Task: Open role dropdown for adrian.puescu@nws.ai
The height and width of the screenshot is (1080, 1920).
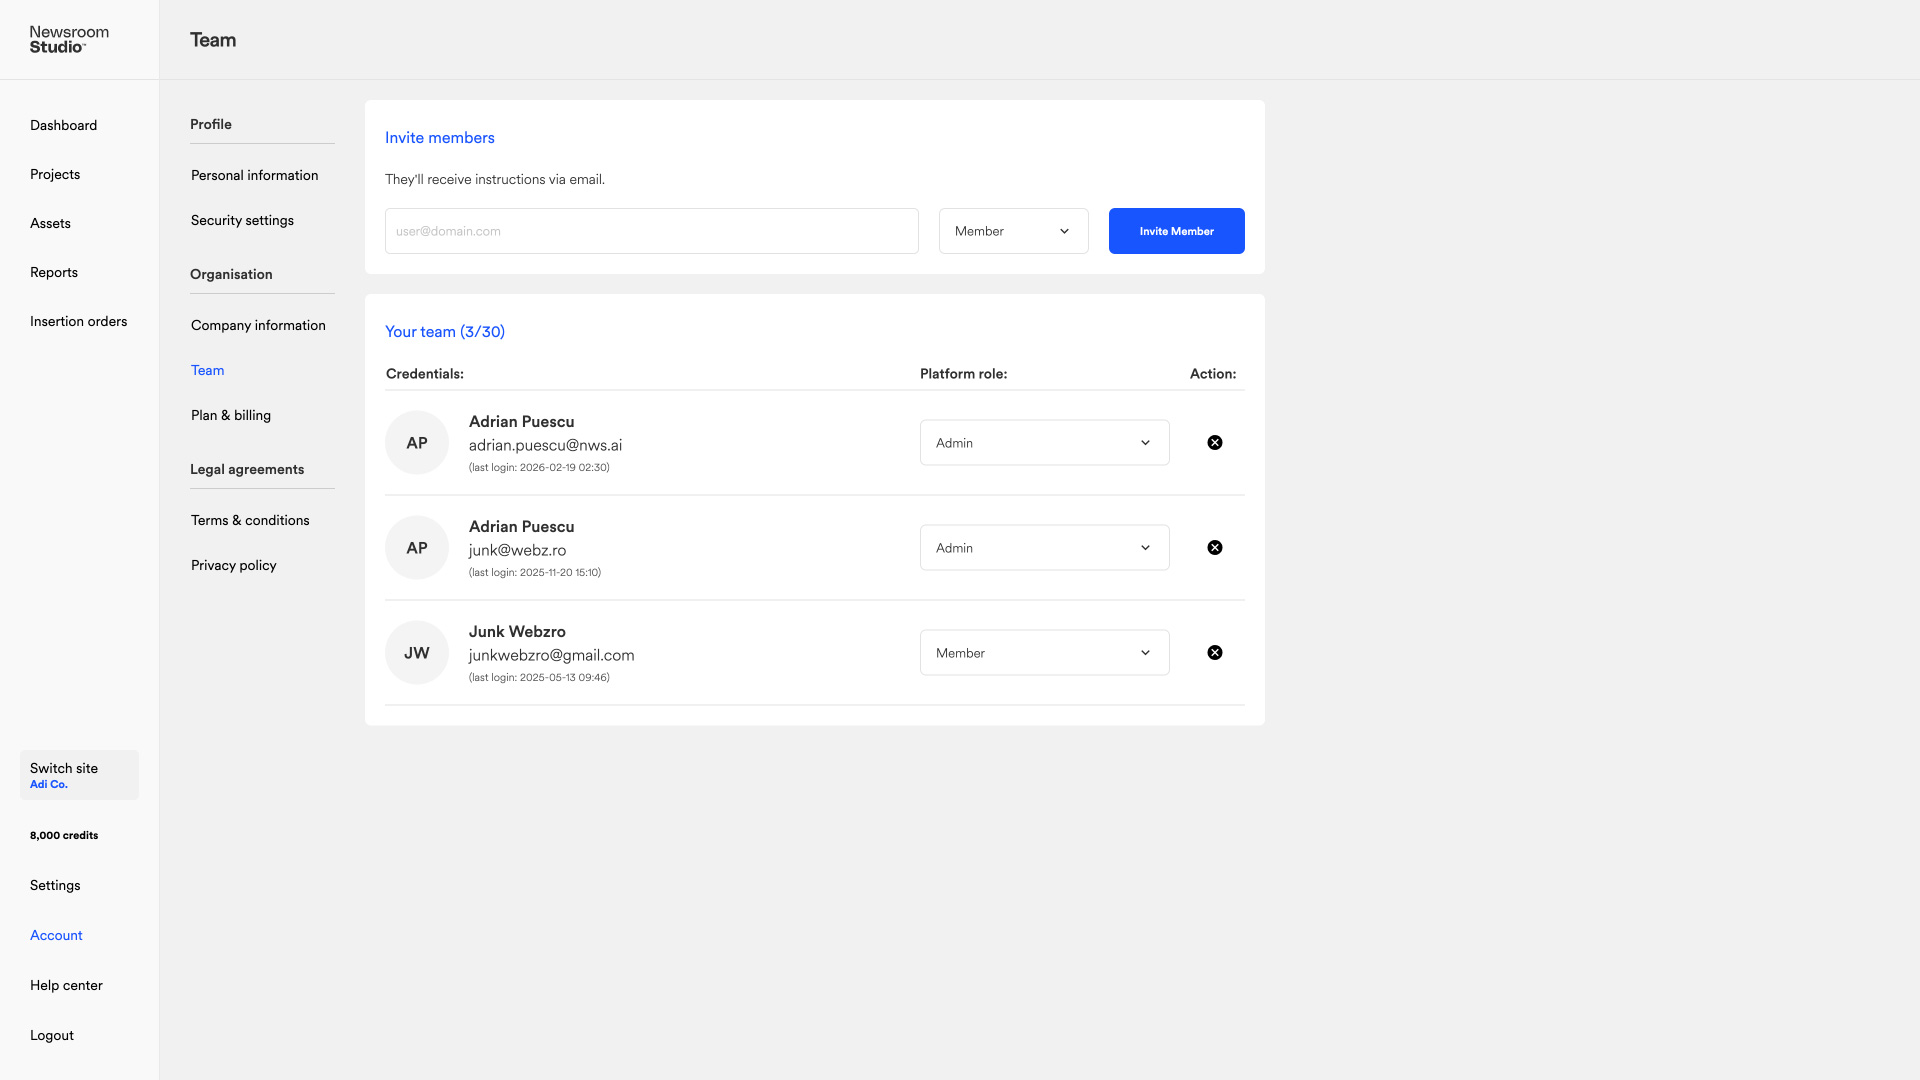Action: [x=1044, y=443]
